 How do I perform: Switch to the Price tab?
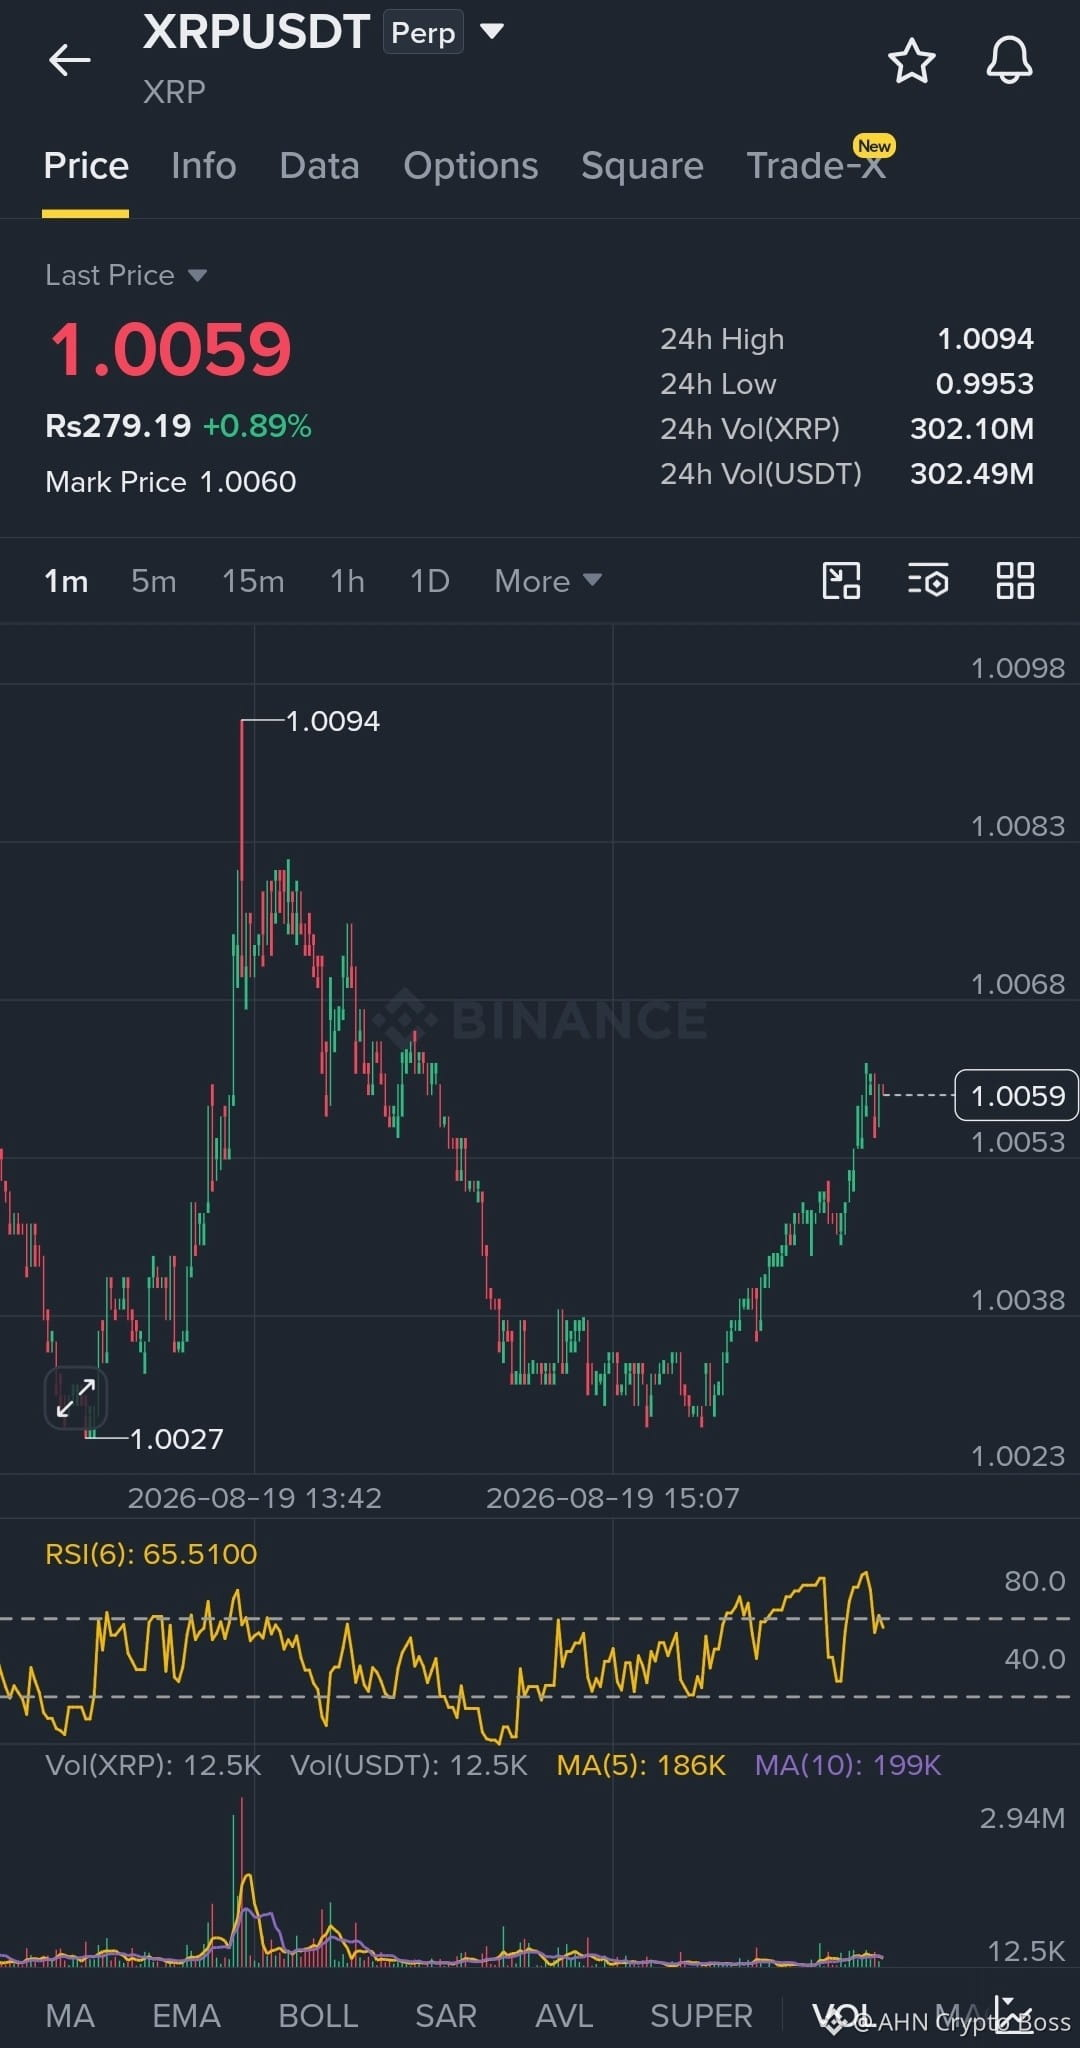pos(86,166)
